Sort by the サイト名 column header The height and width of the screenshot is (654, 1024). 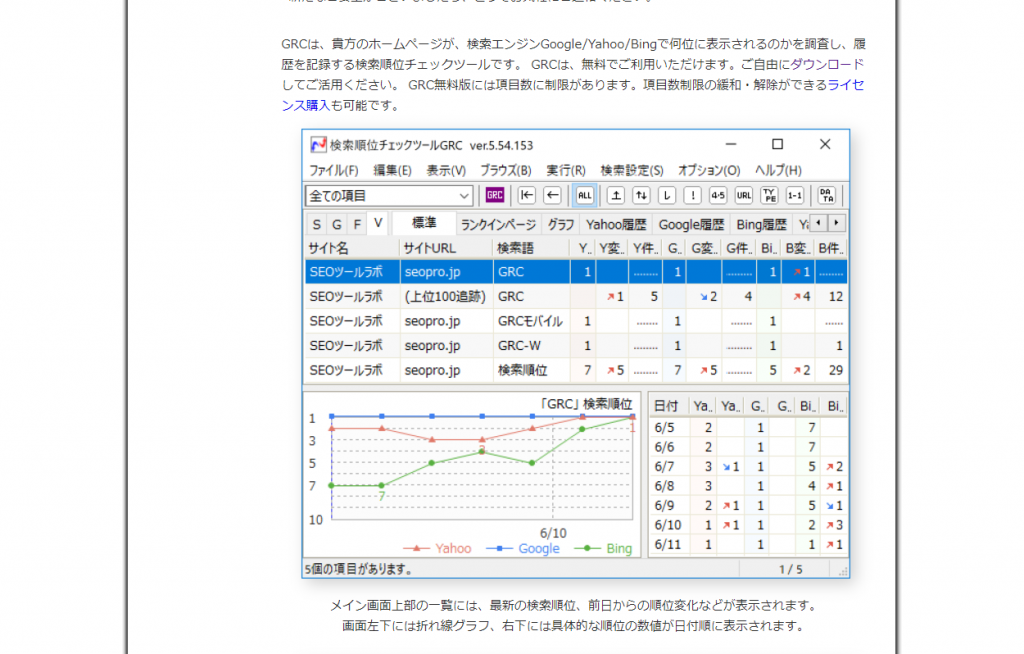tap(352, 248)
